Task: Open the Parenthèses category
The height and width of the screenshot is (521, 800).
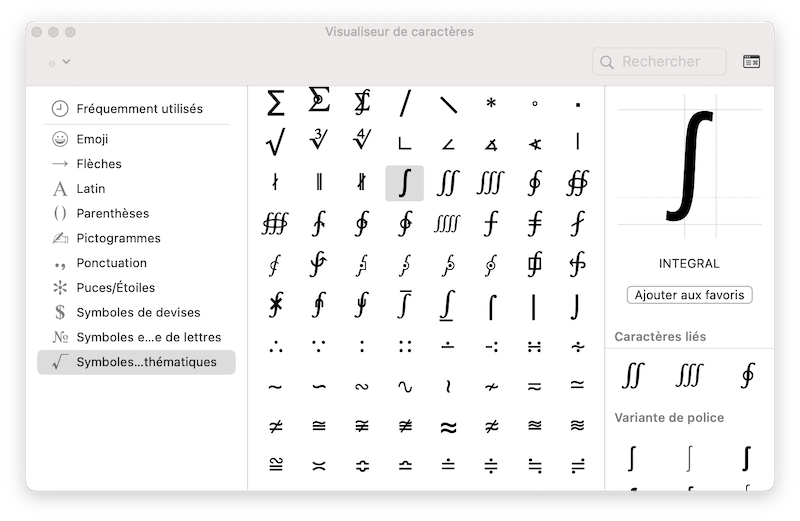Action: [136, 213]
